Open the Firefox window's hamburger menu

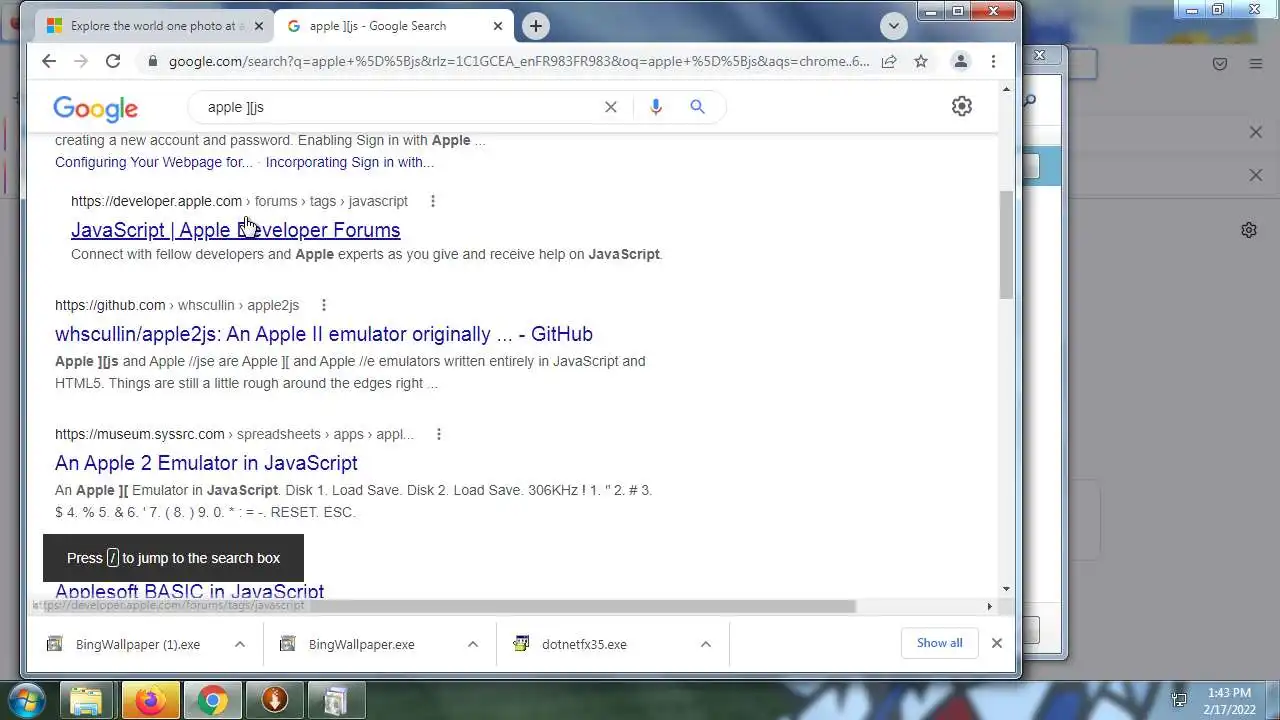[1255, 64]
